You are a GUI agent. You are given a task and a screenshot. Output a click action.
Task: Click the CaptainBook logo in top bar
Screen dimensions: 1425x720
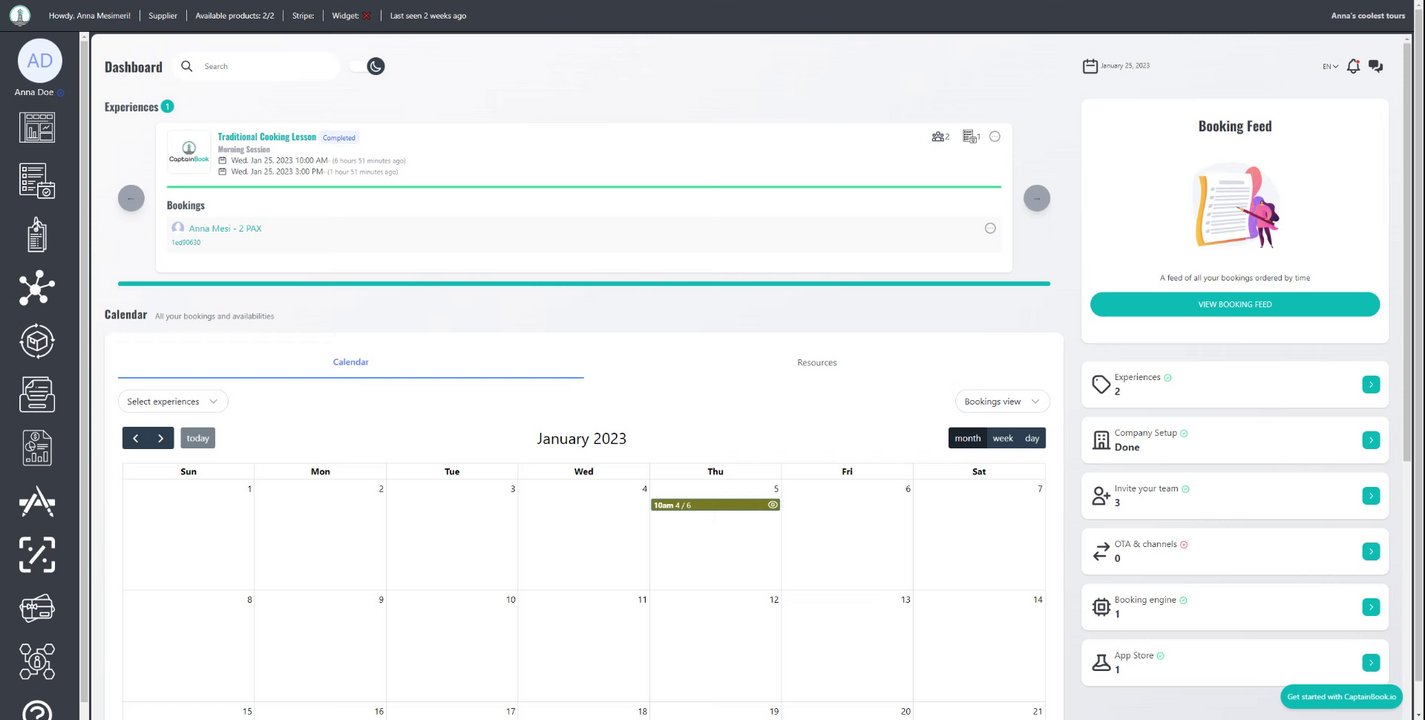point(19,15)
